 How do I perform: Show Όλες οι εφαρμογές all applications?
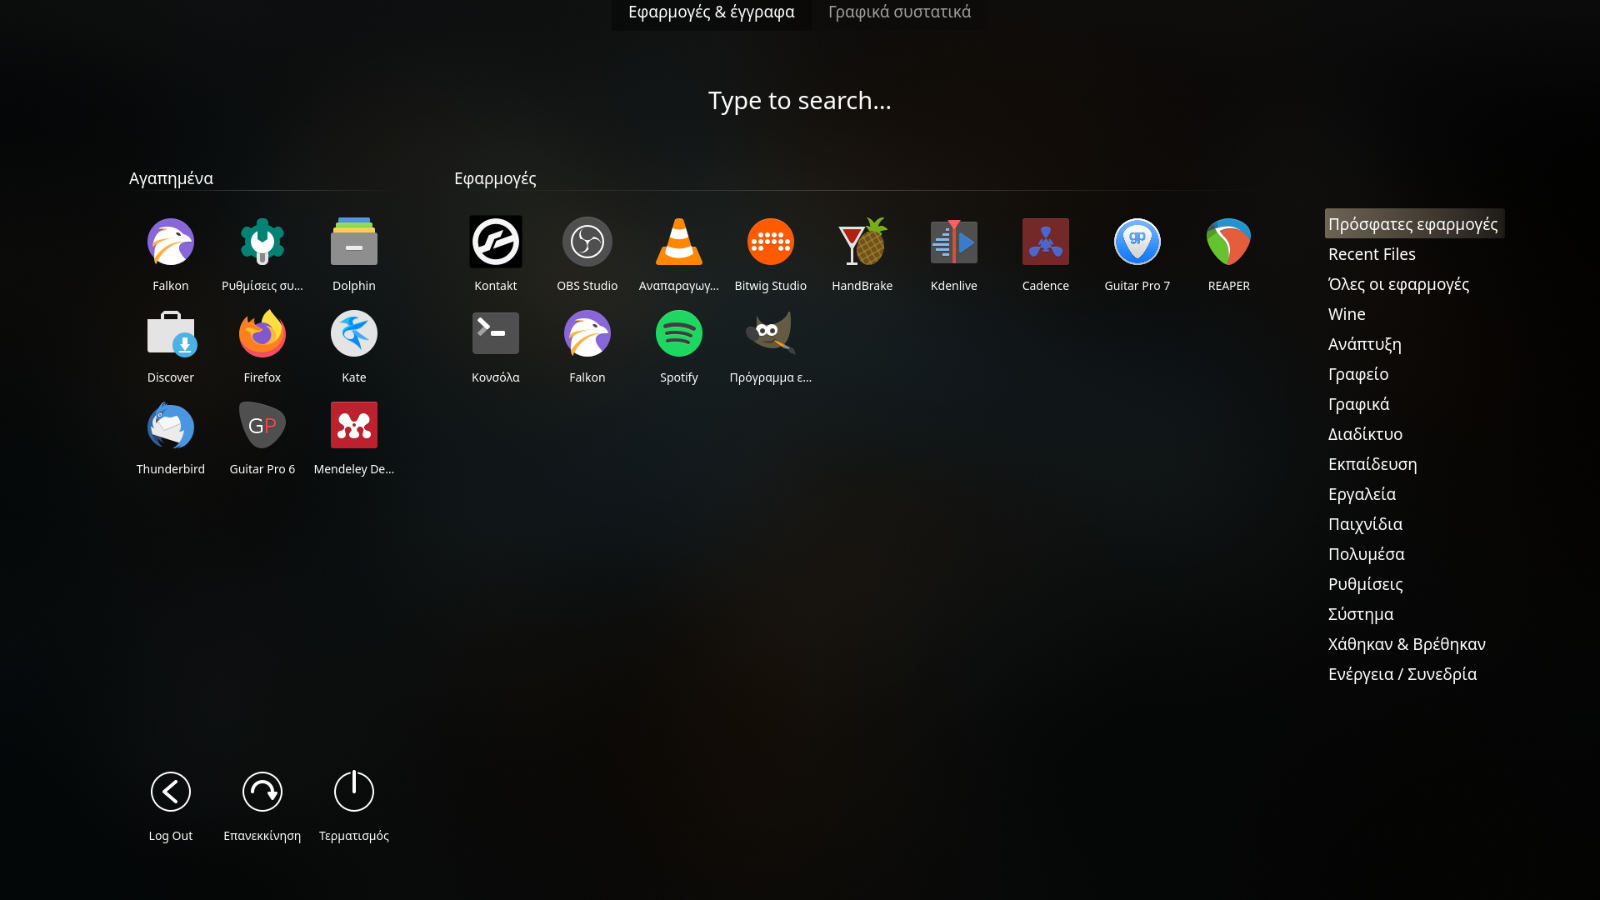pos(1399,284)
